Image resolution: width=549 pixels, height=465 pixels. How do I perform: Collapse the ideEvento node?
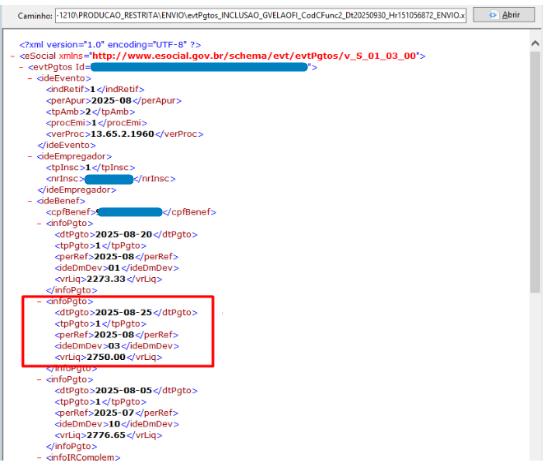click(x=30, y=78)
